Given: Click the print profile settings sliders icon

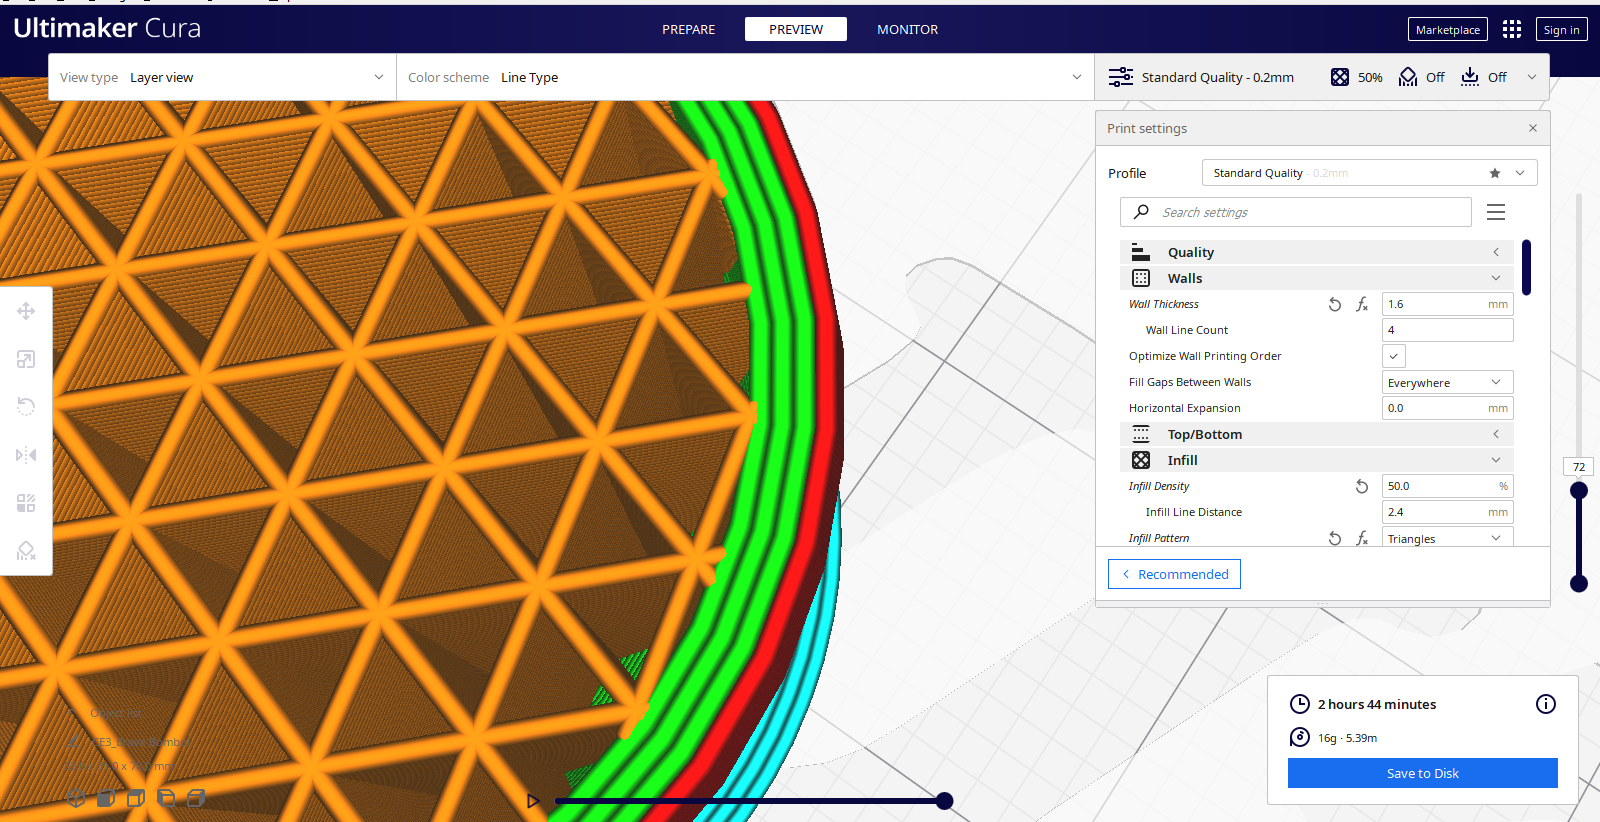Looking at the screenshot, I should pos(1121,77).
